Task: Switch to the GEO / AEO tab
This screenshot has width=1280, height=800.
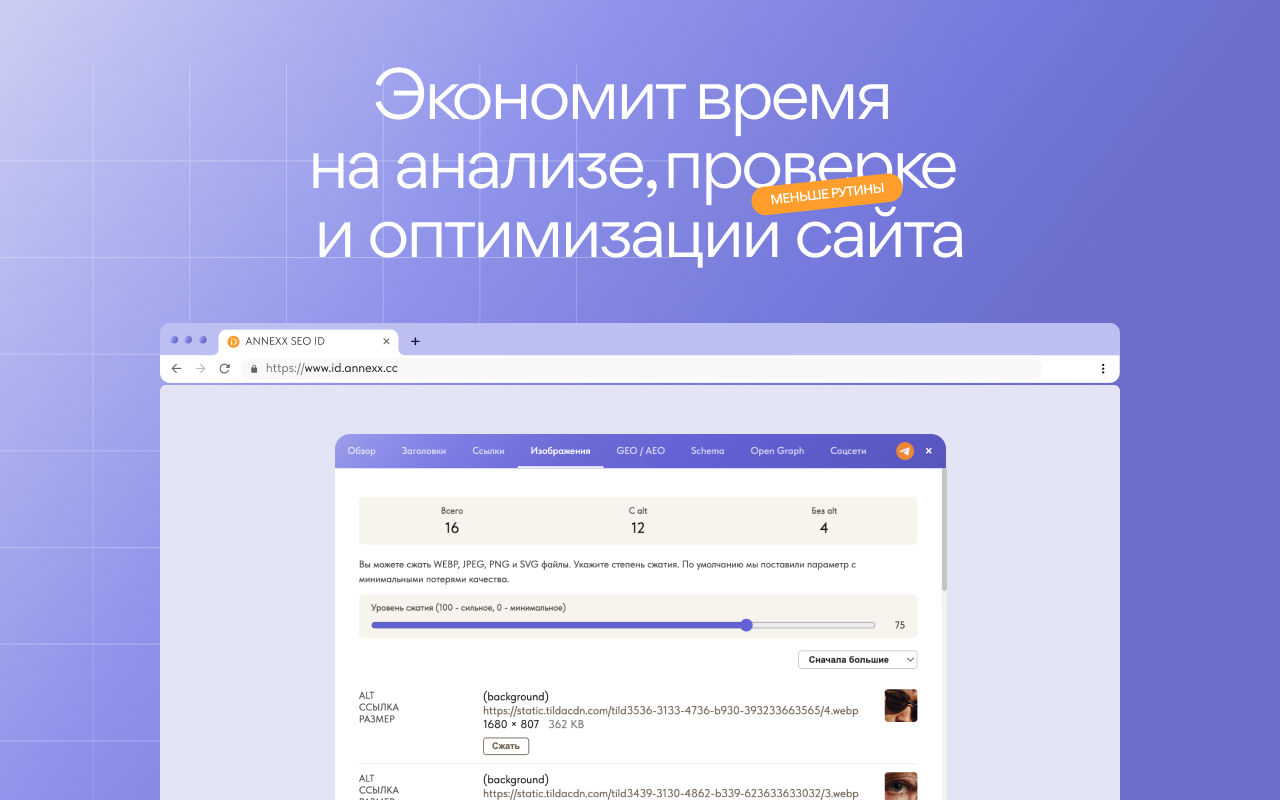Action: point(641,451)
